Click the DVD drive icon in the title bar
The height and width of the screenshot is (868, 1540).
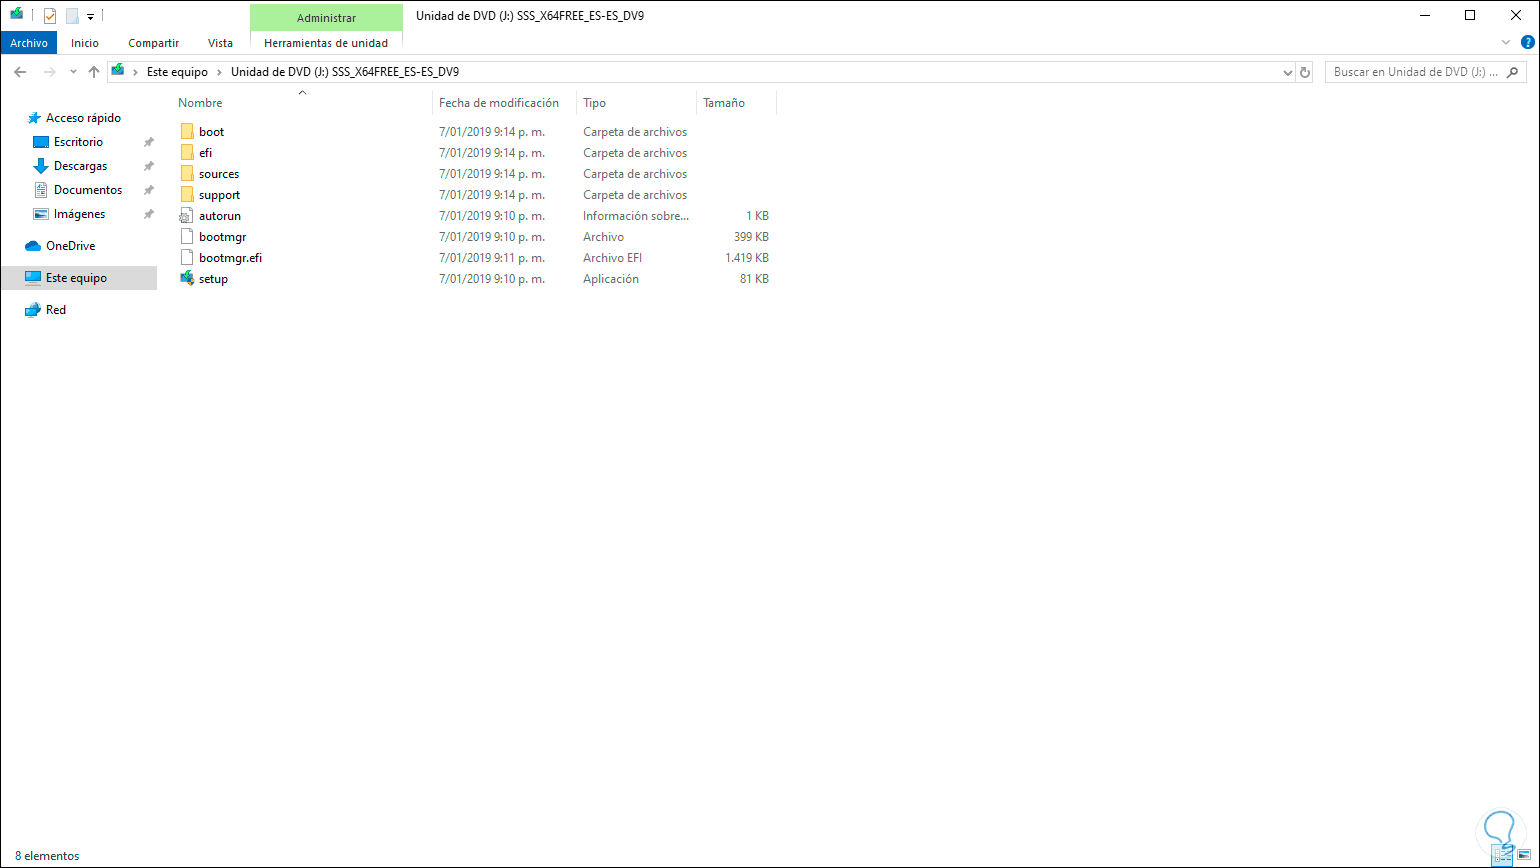[17, 15]
